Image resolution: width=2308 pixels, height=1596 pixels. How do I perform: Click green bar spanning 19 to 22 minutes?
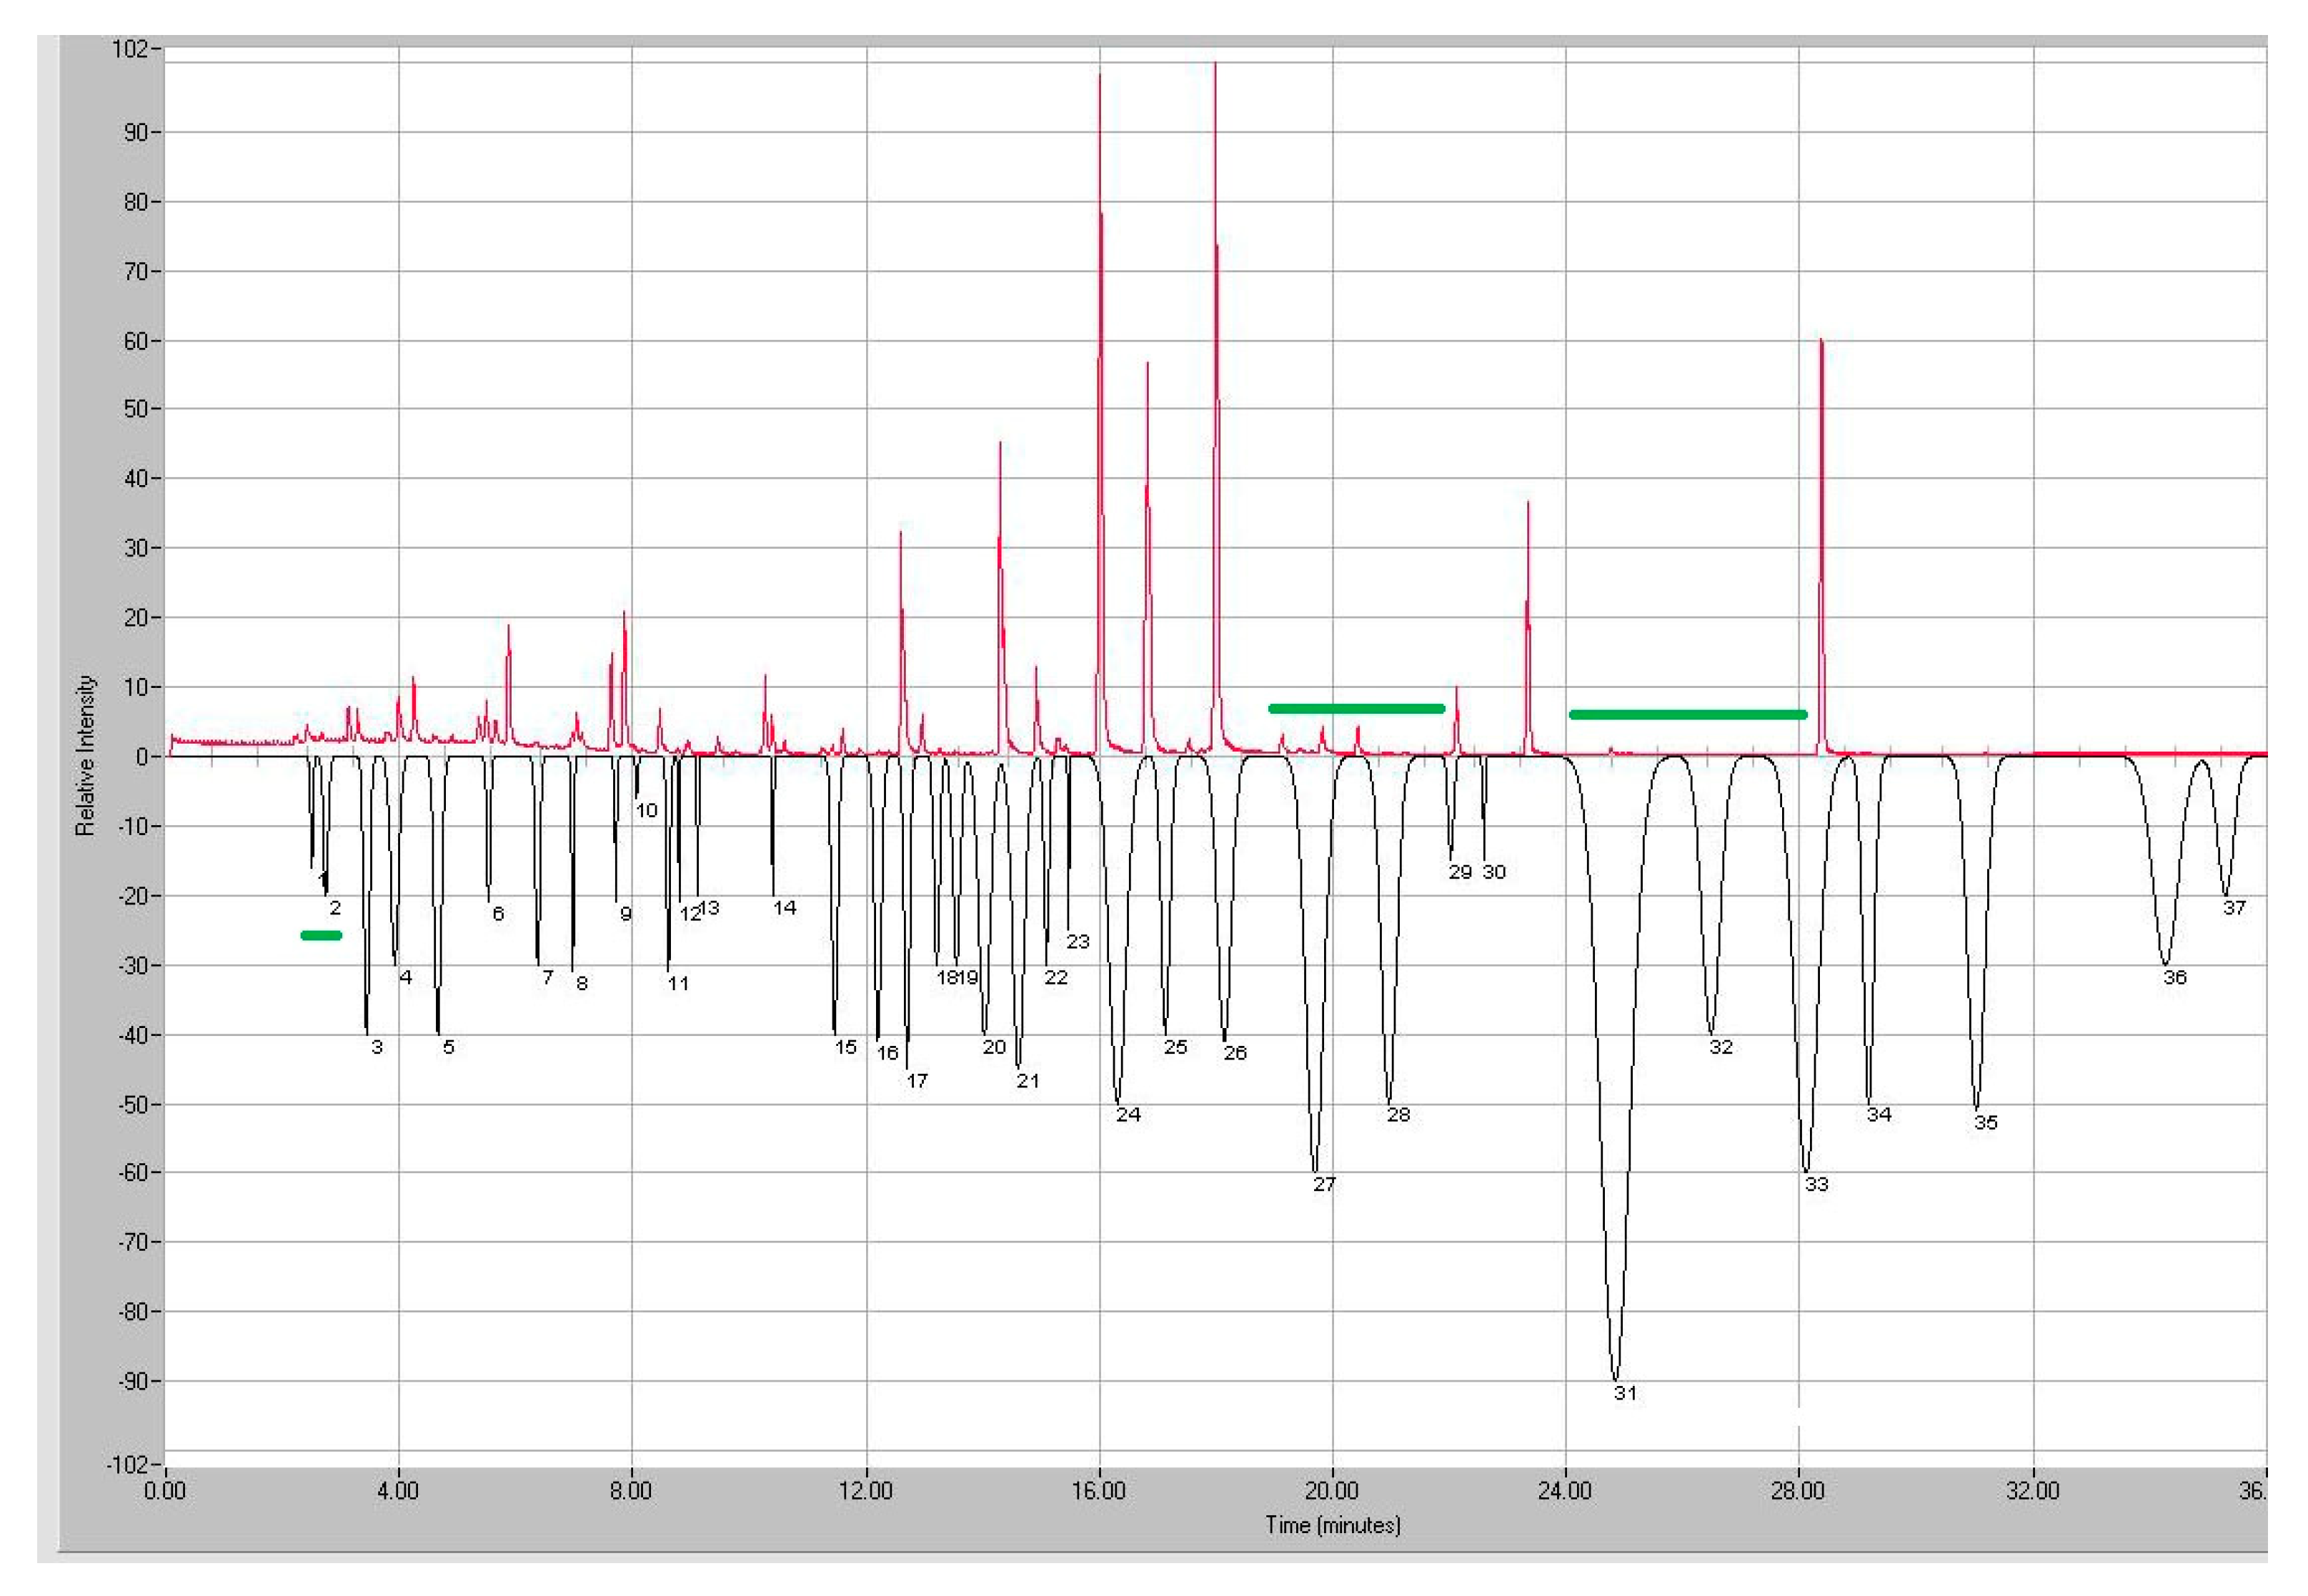1356,708
